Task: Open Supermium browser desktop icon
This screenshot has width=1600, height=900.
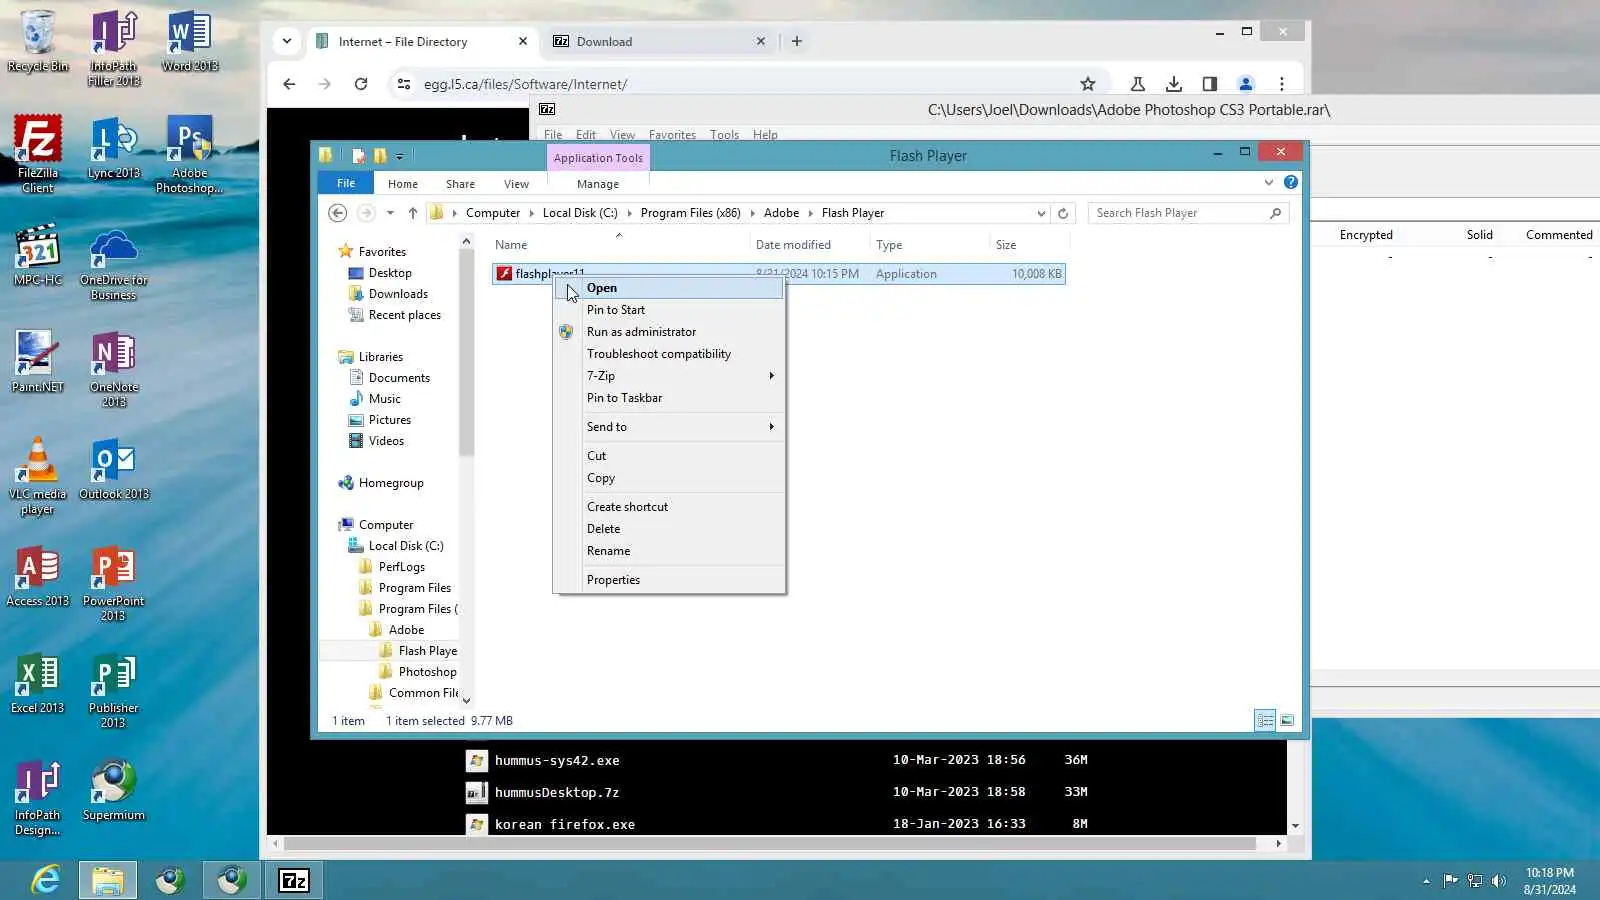Action: [x=114, y=790]
